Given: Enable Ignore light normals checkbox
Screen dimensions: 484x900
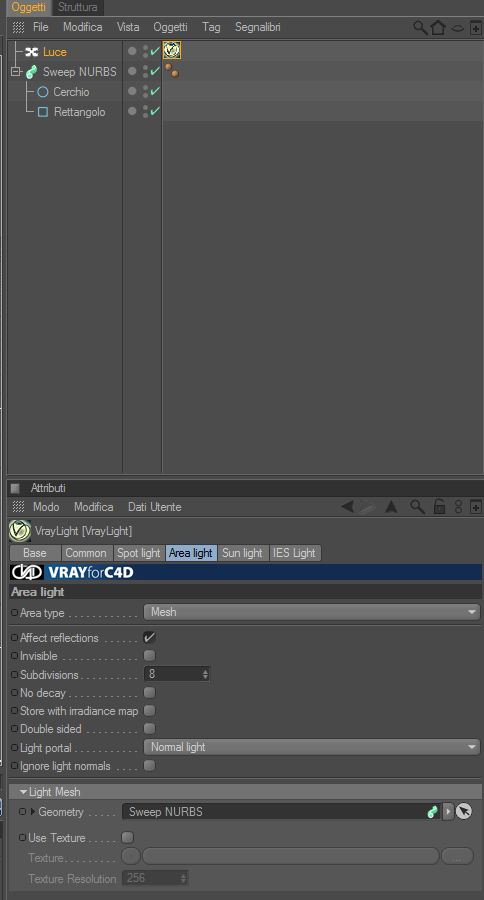Looking at the screenshot, I should click(149, 766).
